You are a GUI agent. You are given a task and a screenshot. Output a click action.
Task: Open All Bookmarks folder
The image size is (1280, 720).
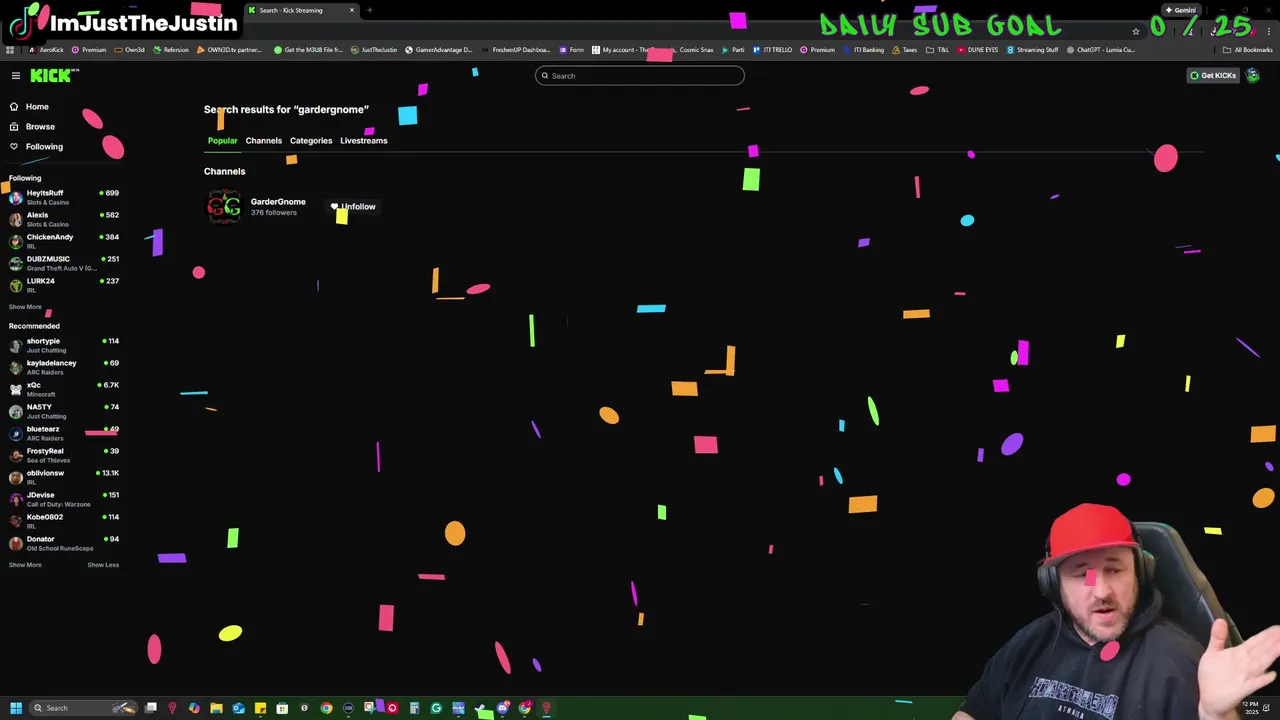(x=1249, y=50)
